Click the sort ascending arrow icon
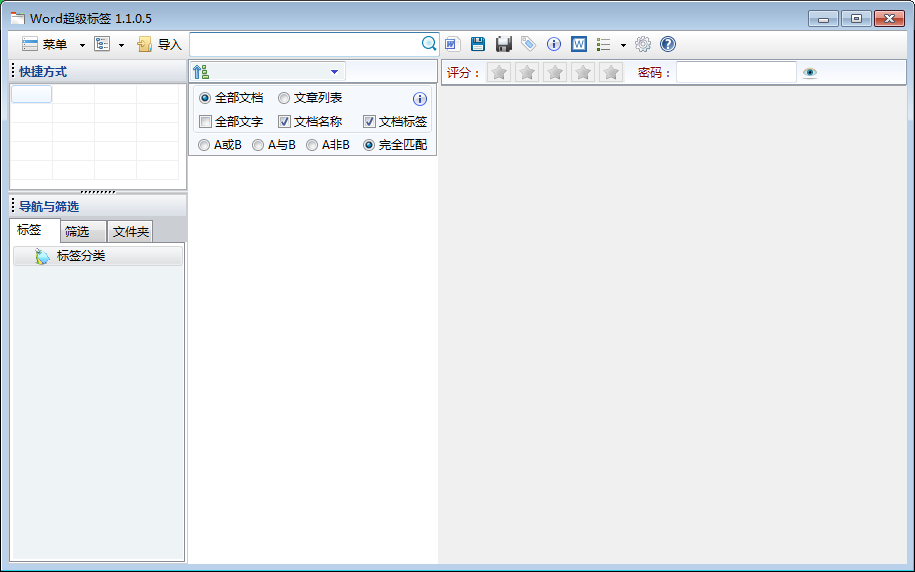Screen dimensions: 915x572 [x=201, y=72]
